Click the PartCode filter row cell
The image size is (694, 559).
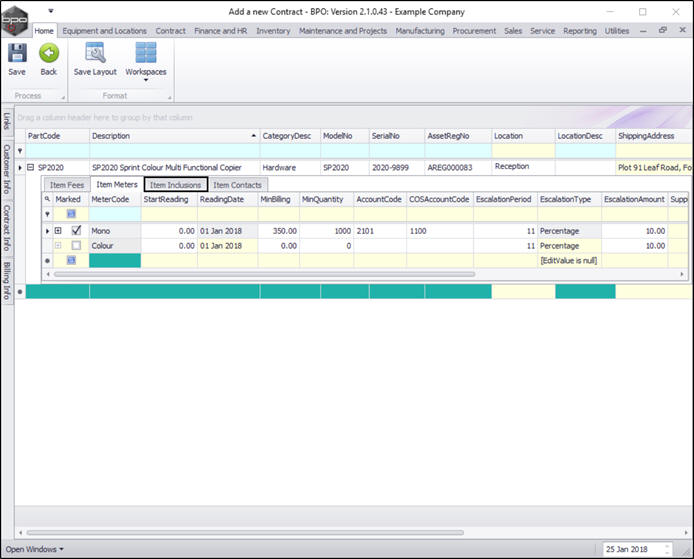(58, 151)
